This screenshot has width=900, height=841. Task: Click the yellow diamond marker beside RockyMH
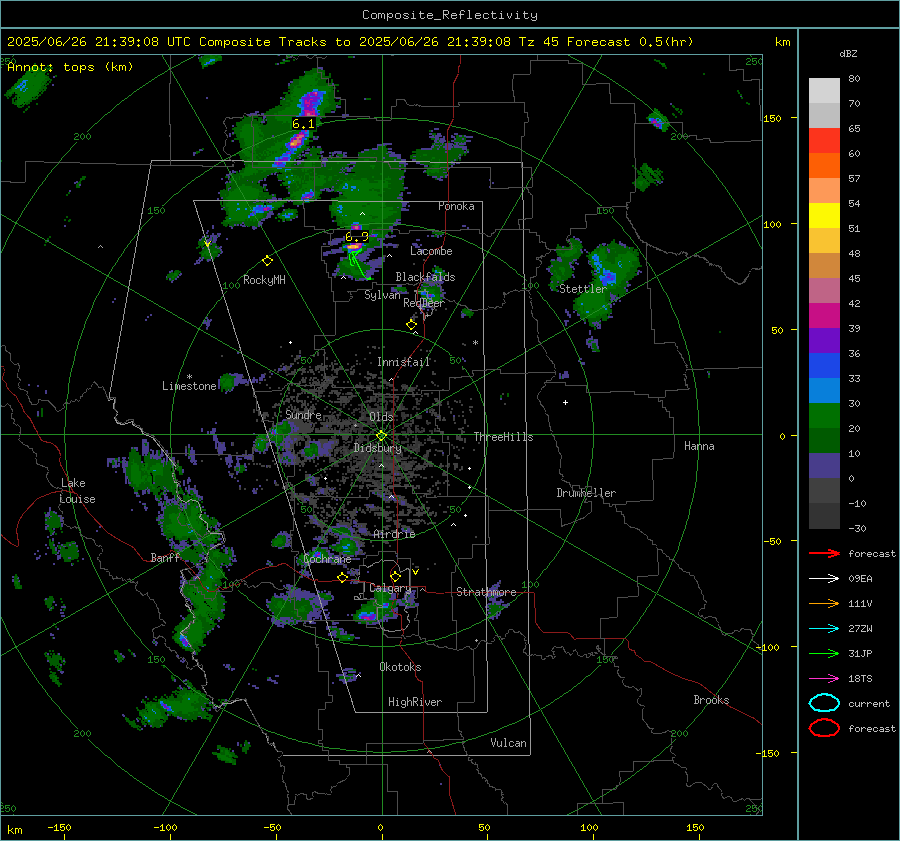(267, 261)
